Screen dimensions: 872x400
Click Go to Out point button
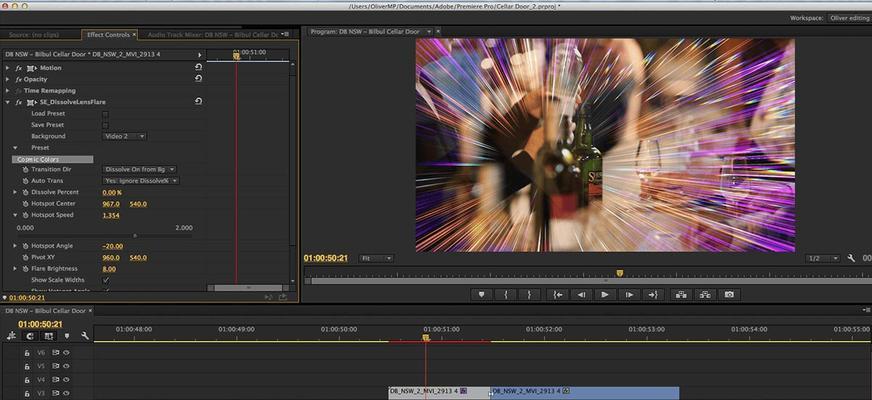click(653, 295)
